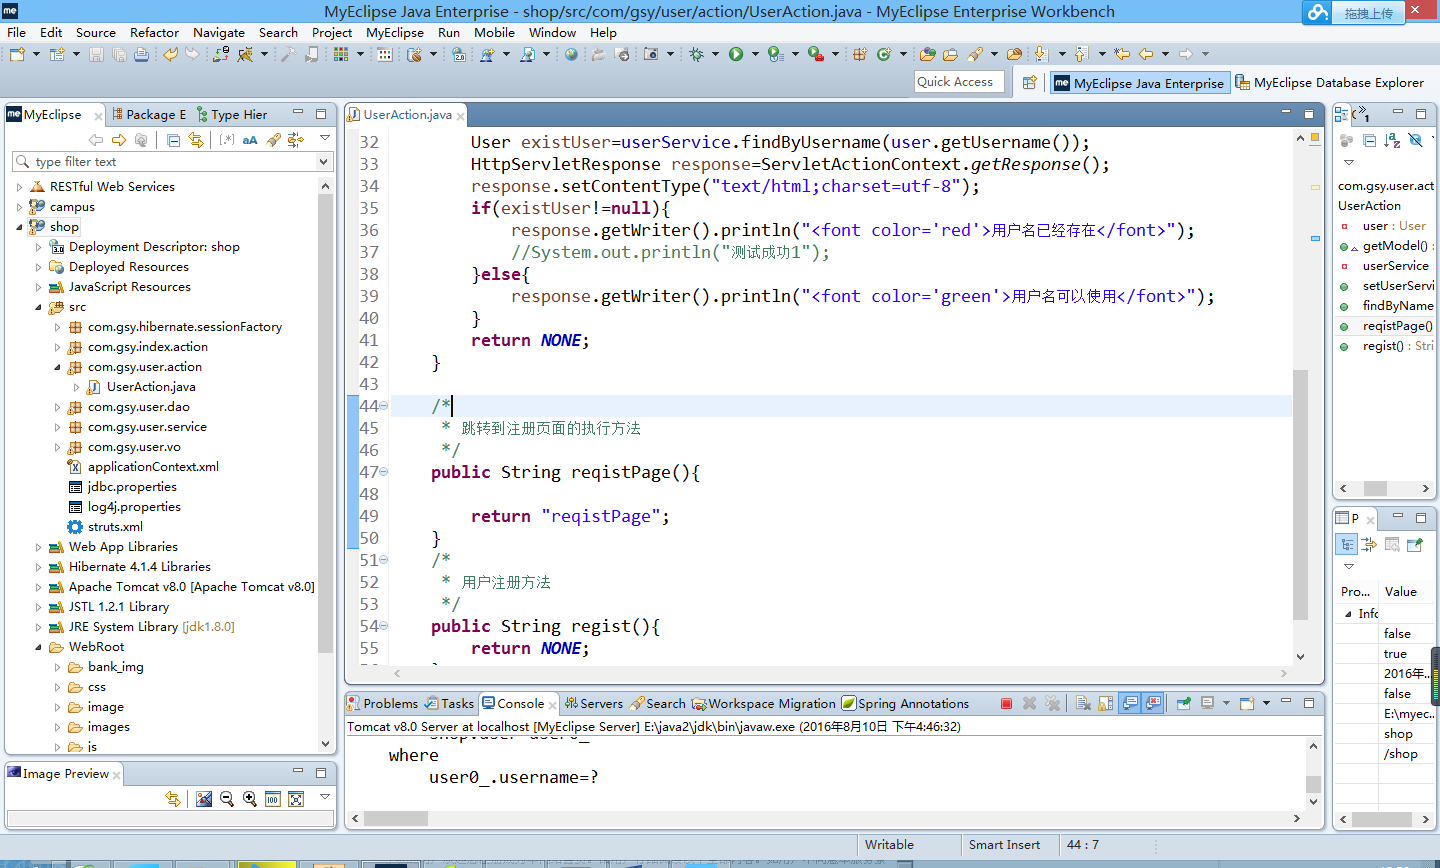This screenshot has width=1440, height=868.
Task: Click the Debug bug icon
Action: 696,54
